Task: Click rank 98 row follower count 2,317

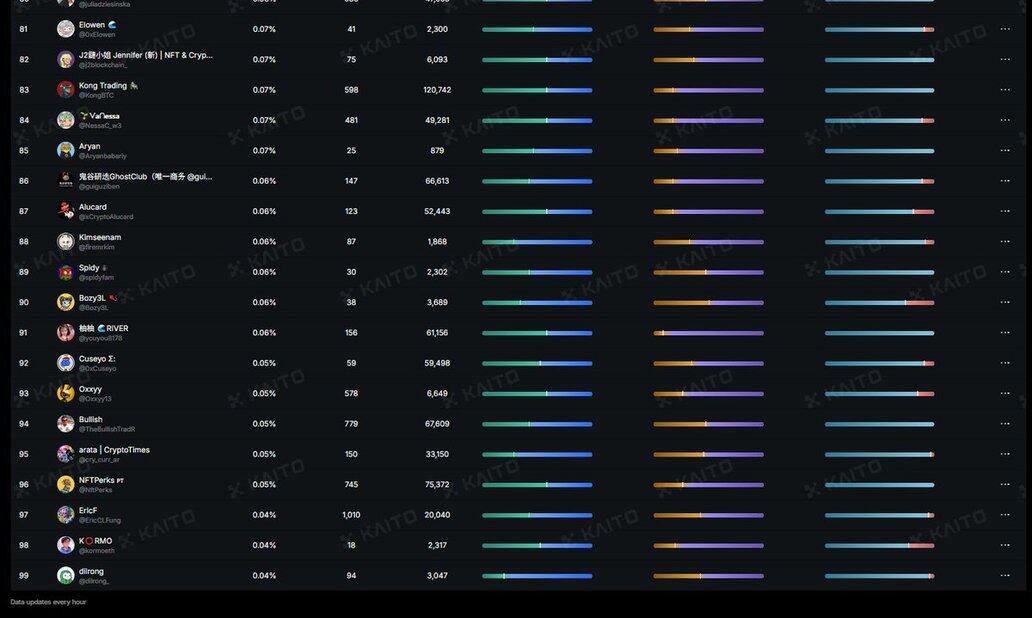Action: (437, 545)
